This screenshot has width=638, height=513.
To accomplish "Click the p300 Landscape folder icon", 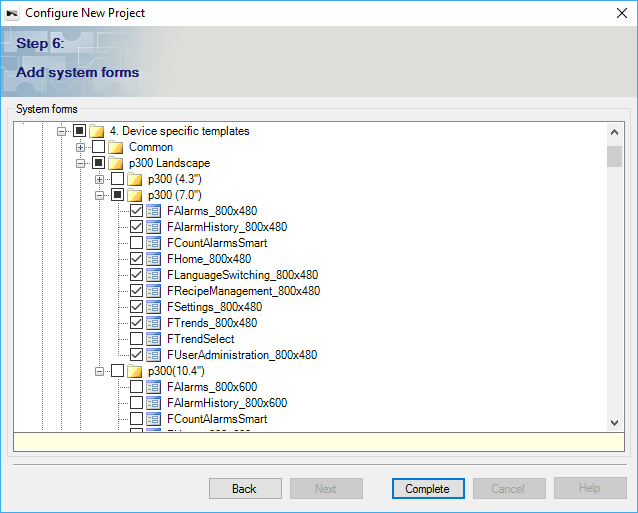I will [116, 163].
